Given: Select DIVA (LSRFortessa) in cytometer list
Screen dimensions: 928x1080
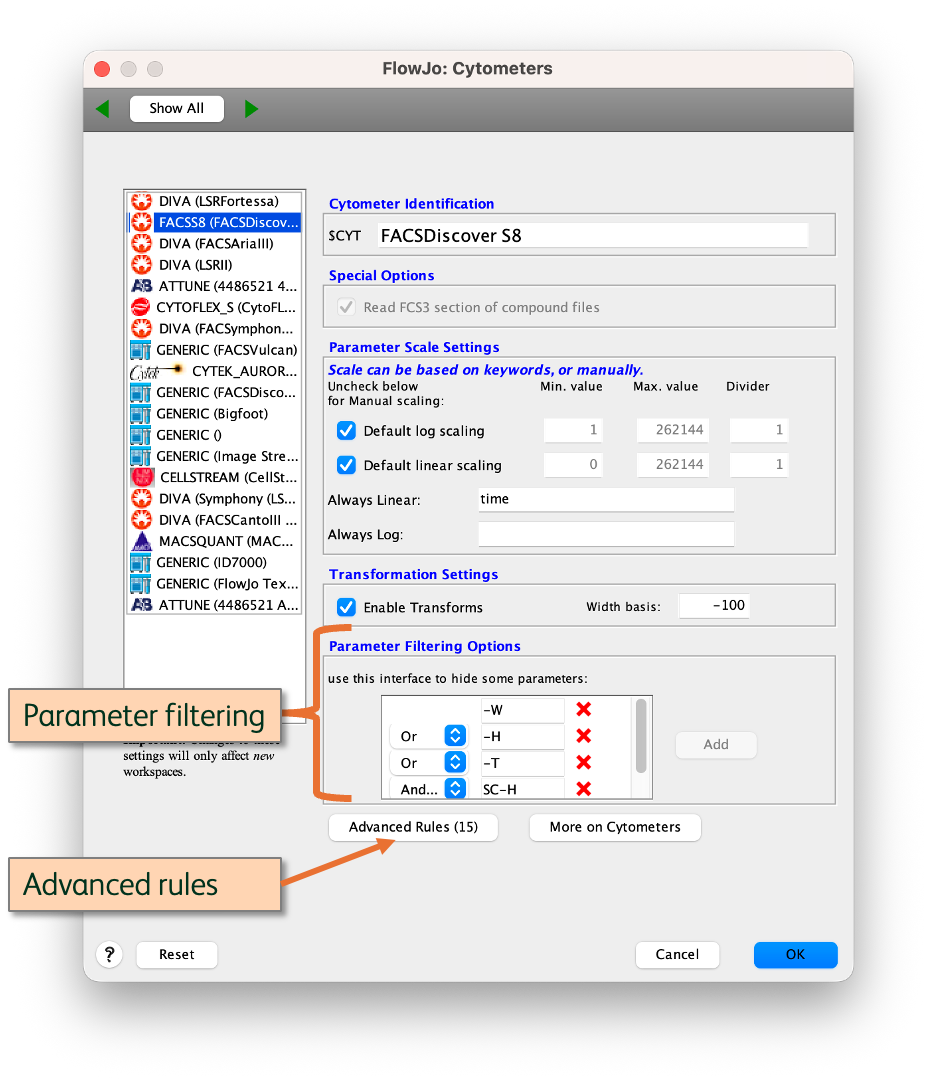Looking at the screenshot, I should click(214, 201).
